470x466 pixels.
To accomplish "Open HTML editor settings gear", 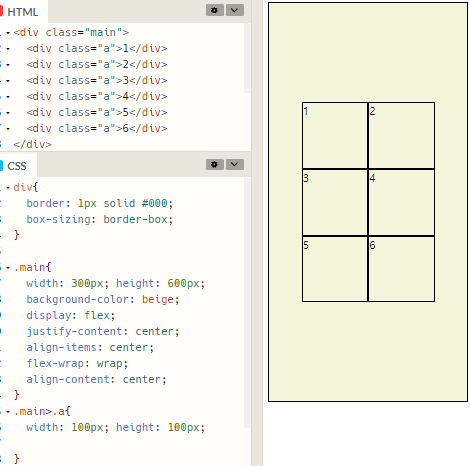I will coord(214,10).
